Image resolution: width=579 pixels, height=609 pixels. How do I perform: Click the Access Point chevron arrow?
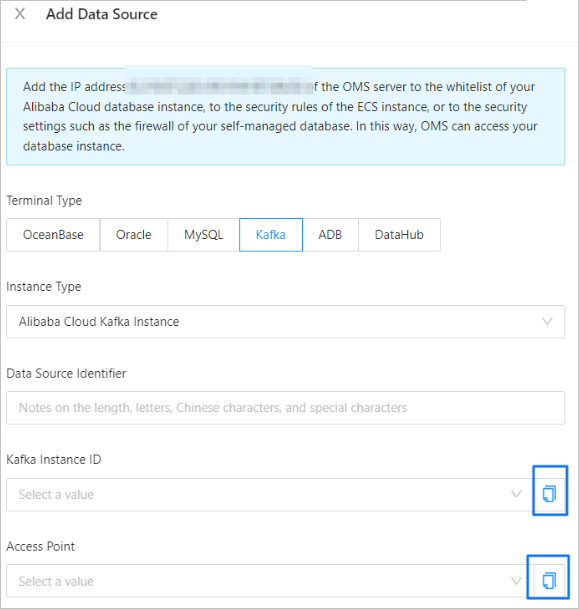point(516,581)
